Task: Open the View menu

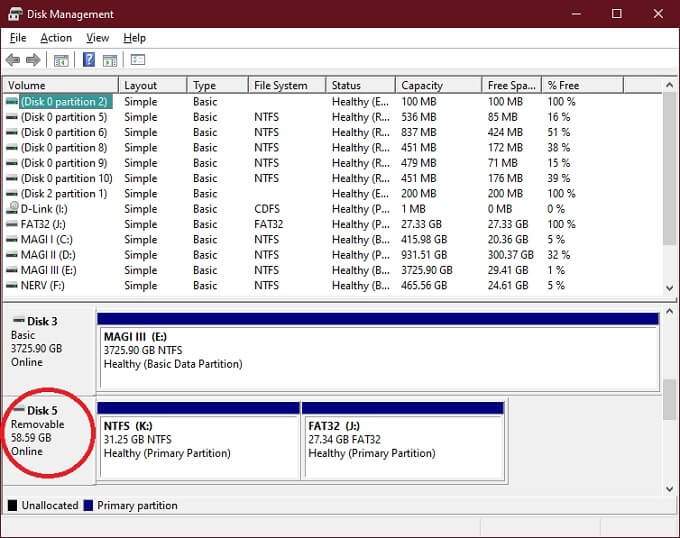Action: tap(98, 38)
